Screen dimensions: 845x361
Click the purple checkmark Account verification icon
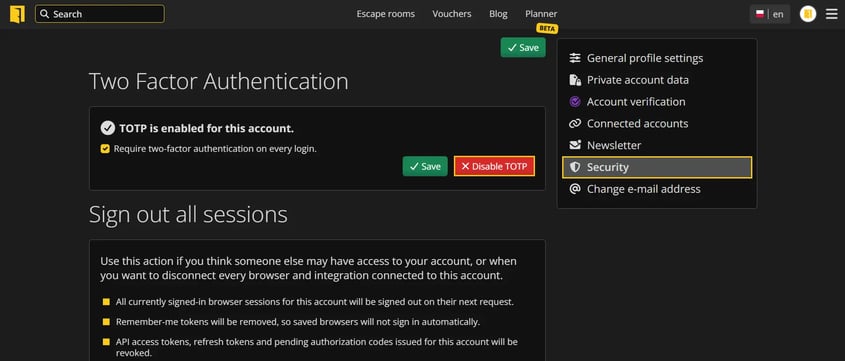(x=575, y=102)
